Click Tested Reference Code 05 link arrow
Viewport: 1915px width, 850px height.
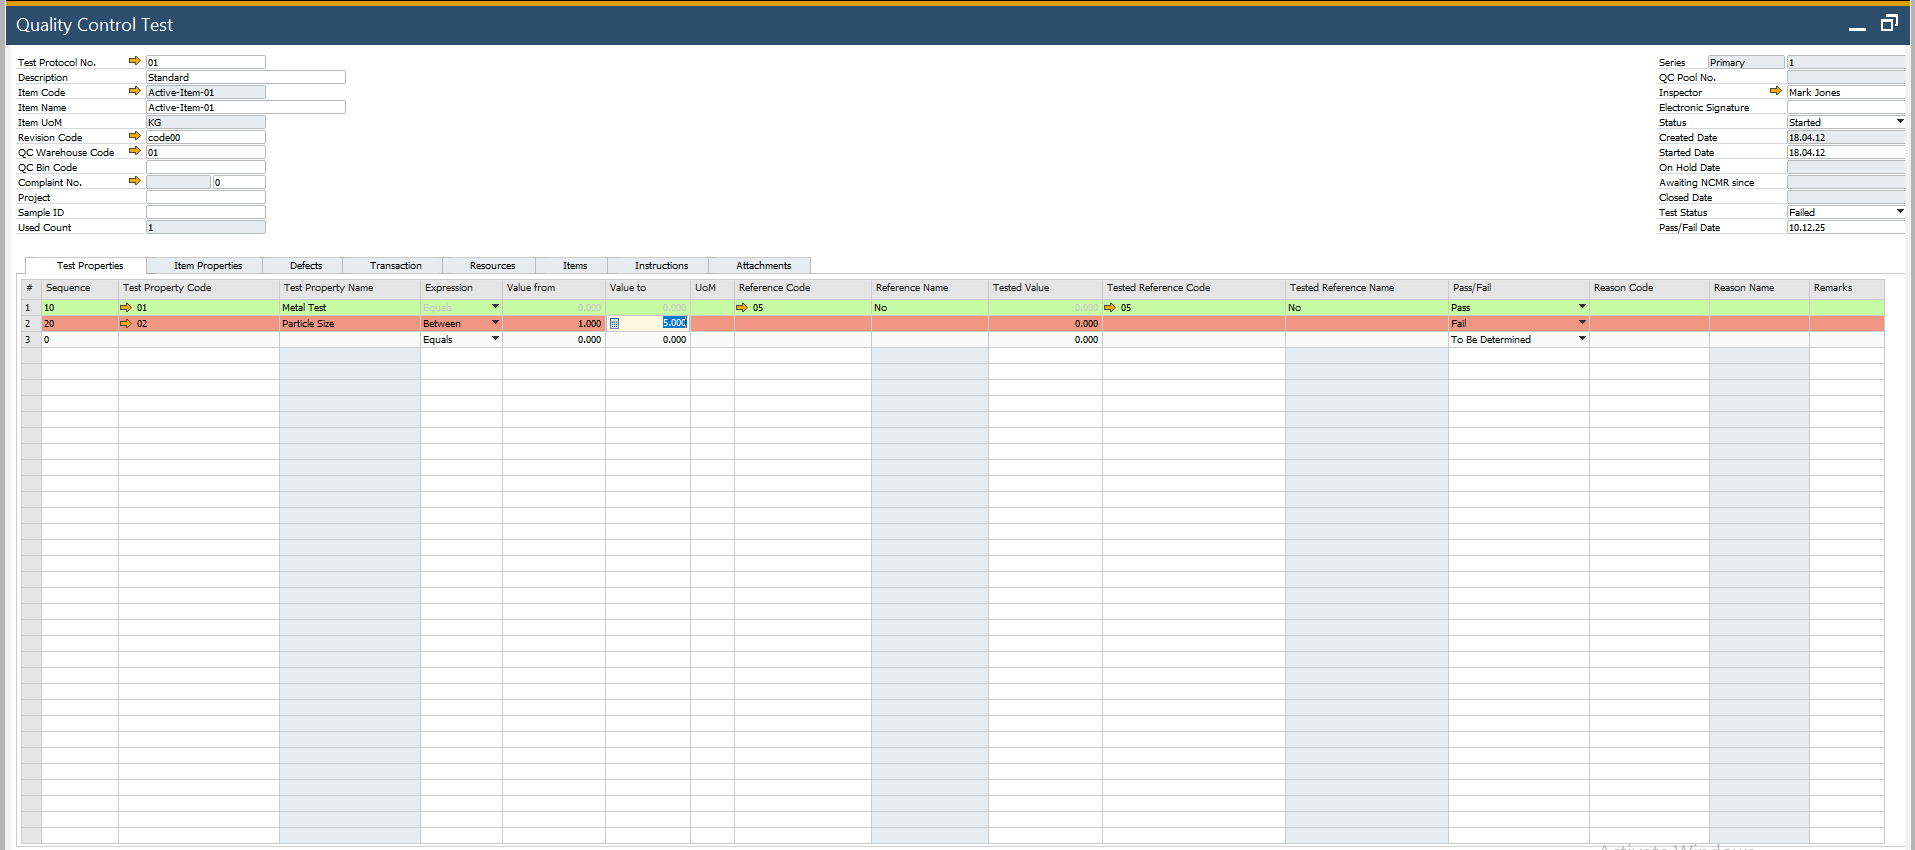[x=1110, y=307]
